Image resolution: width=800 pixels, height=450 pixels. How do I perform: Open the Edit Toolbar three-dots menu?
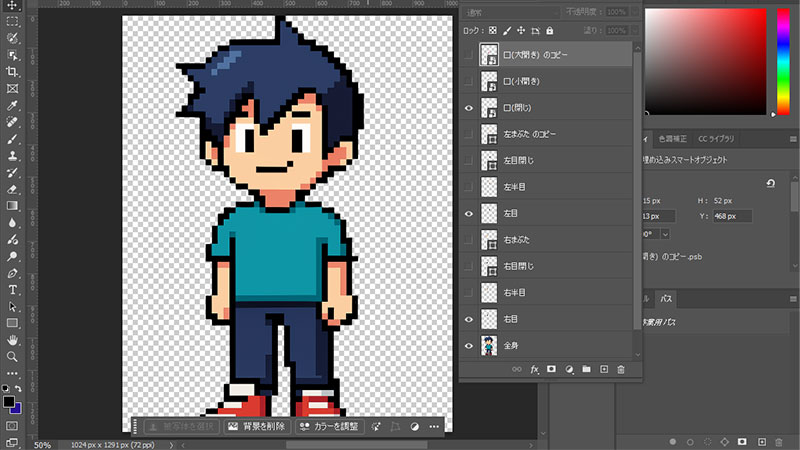12,373
